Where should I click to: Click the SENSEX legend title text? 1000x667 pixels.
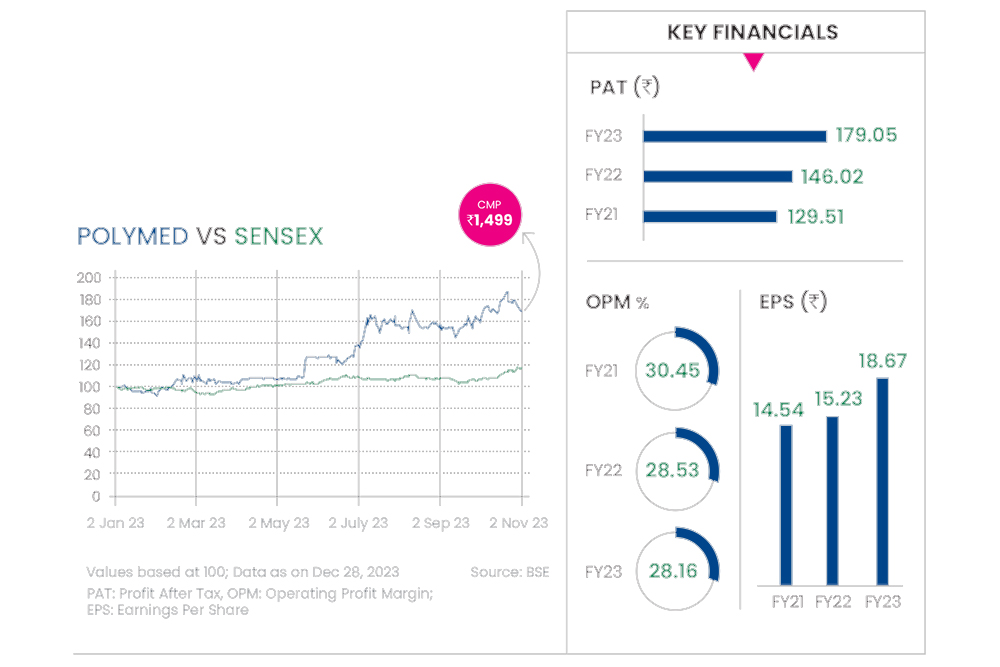click(x=279, y=237)
